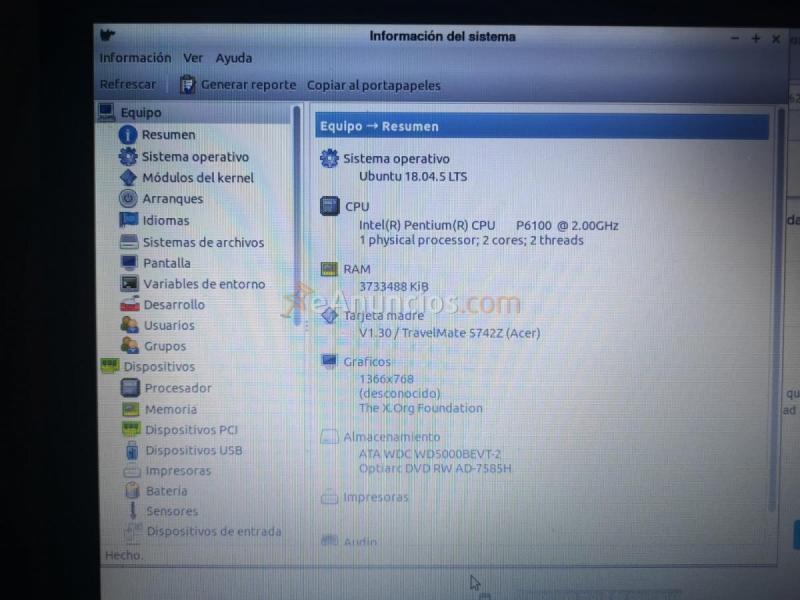Select the Sistema operativo sidebar icon
This screenshot has width=800, height=600.
(129, 157)
